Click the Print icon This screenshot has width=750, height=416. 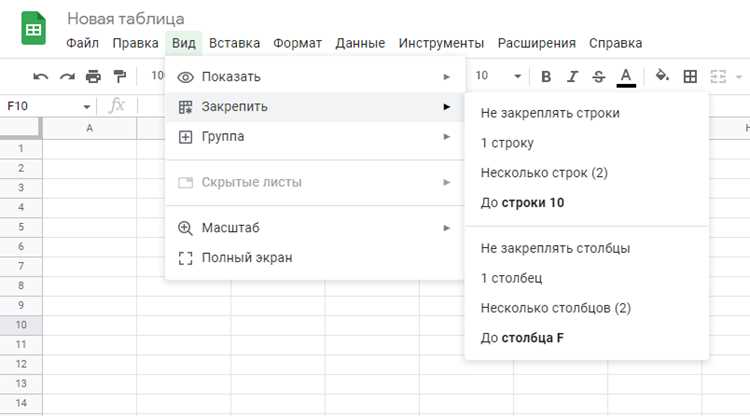[x=93, y=77]
